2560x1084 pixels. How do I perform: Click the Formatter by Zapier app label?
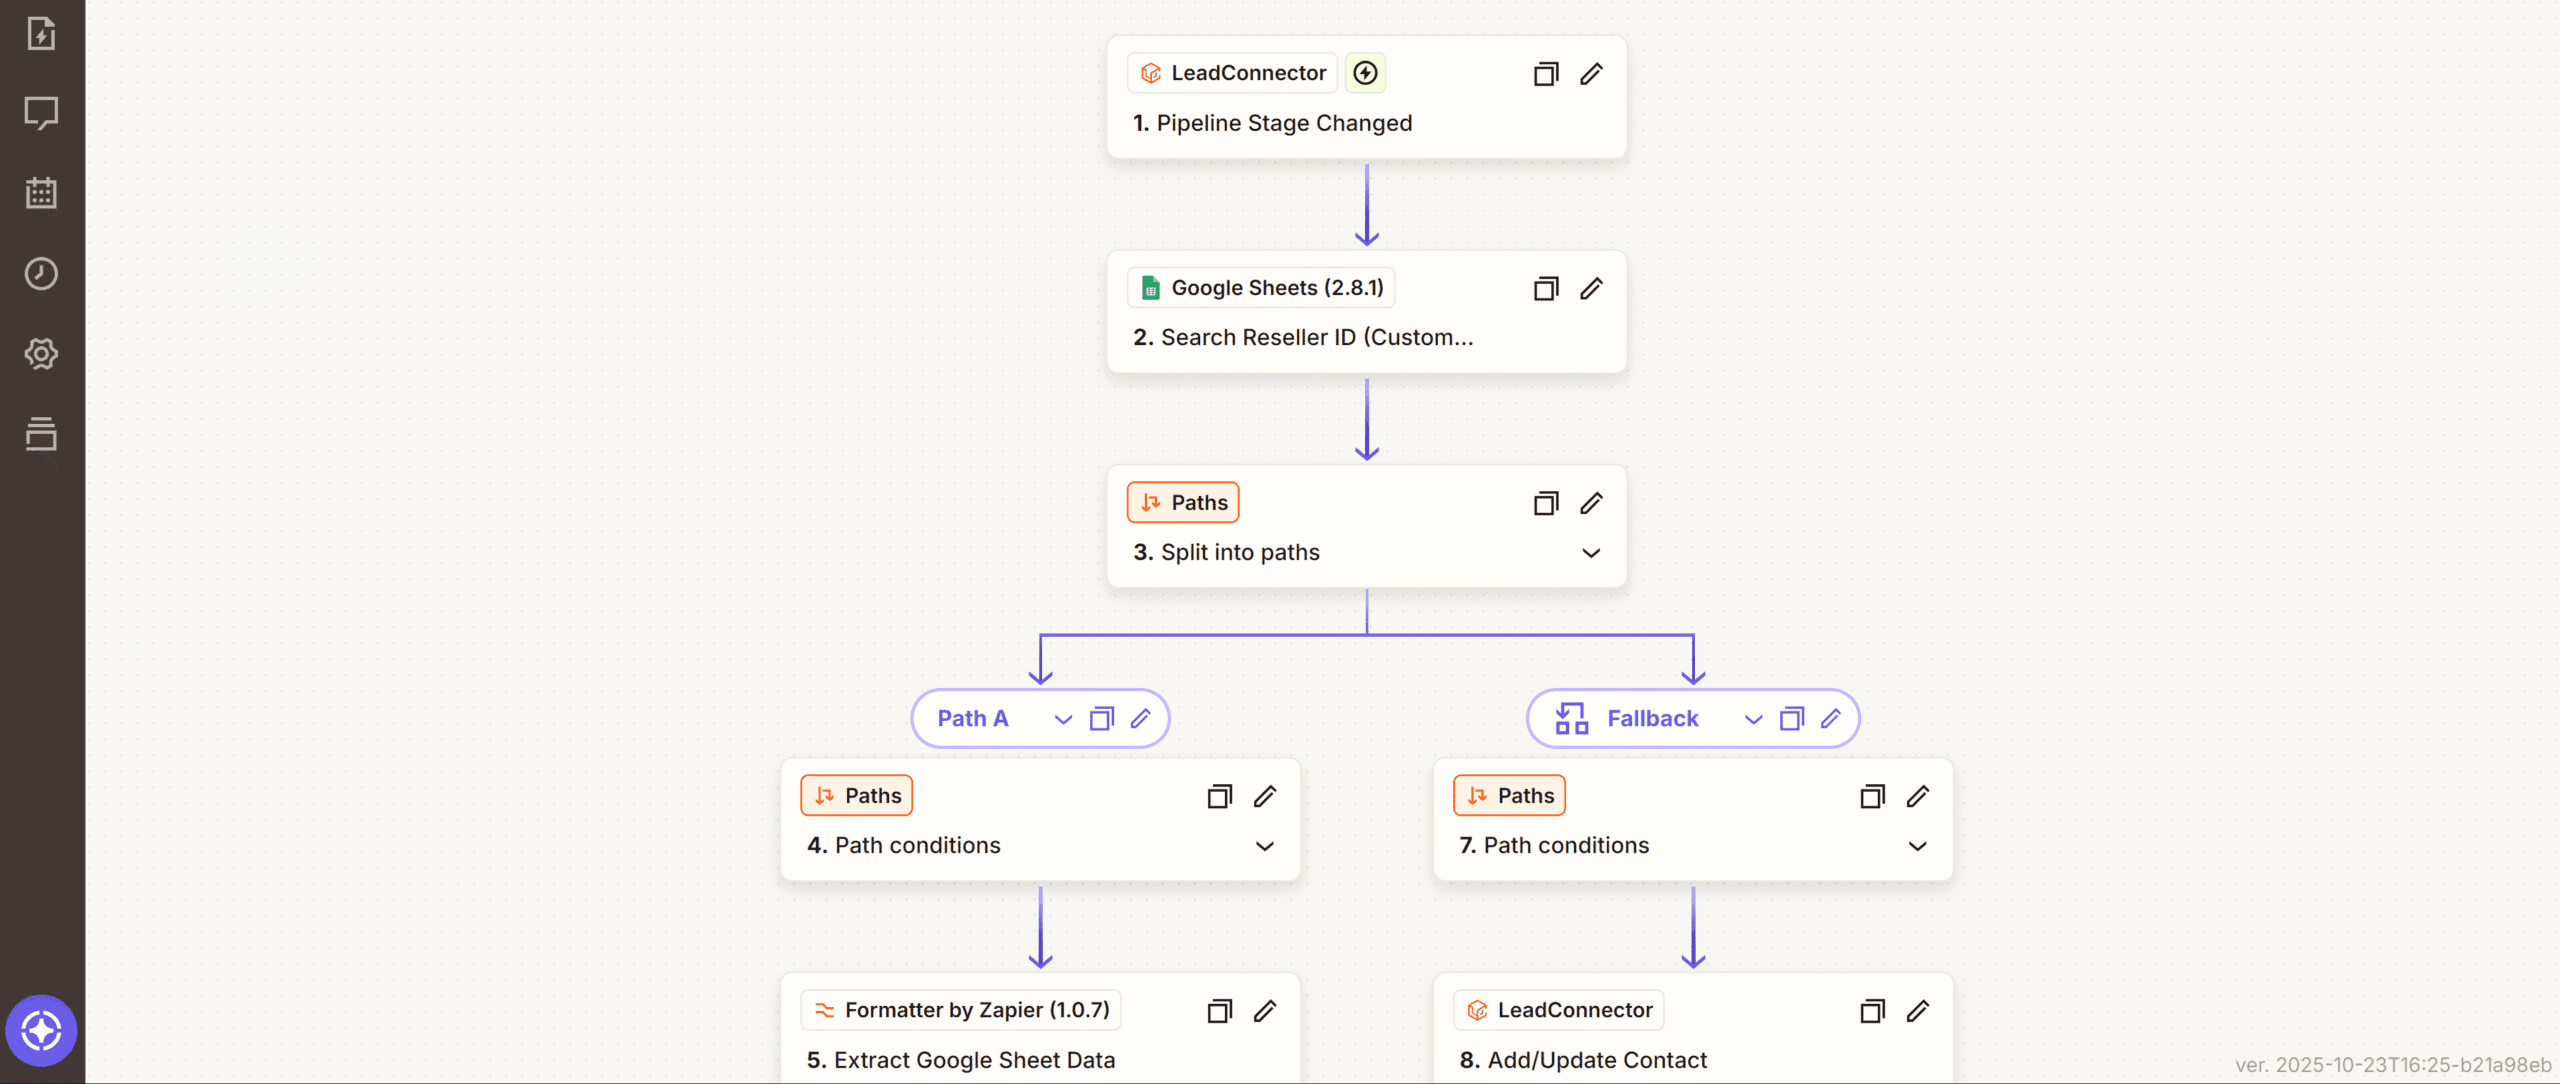click(x=961, y=1010)
